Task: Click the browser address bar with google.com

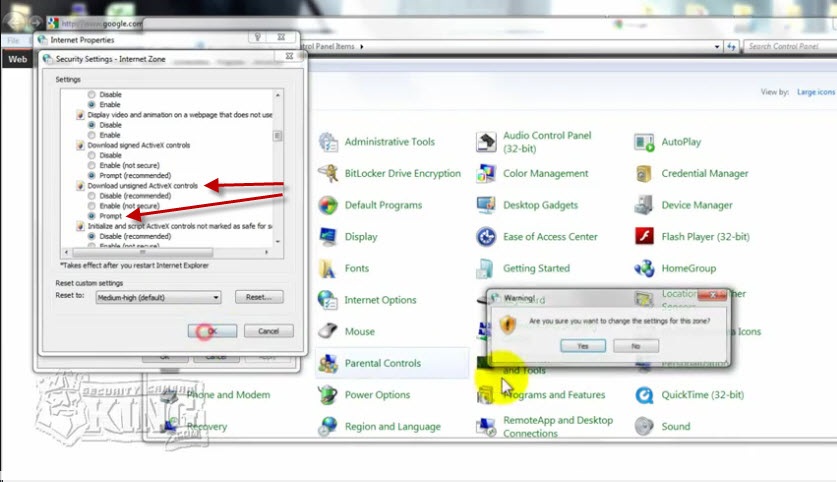Action: pos(100,23)
